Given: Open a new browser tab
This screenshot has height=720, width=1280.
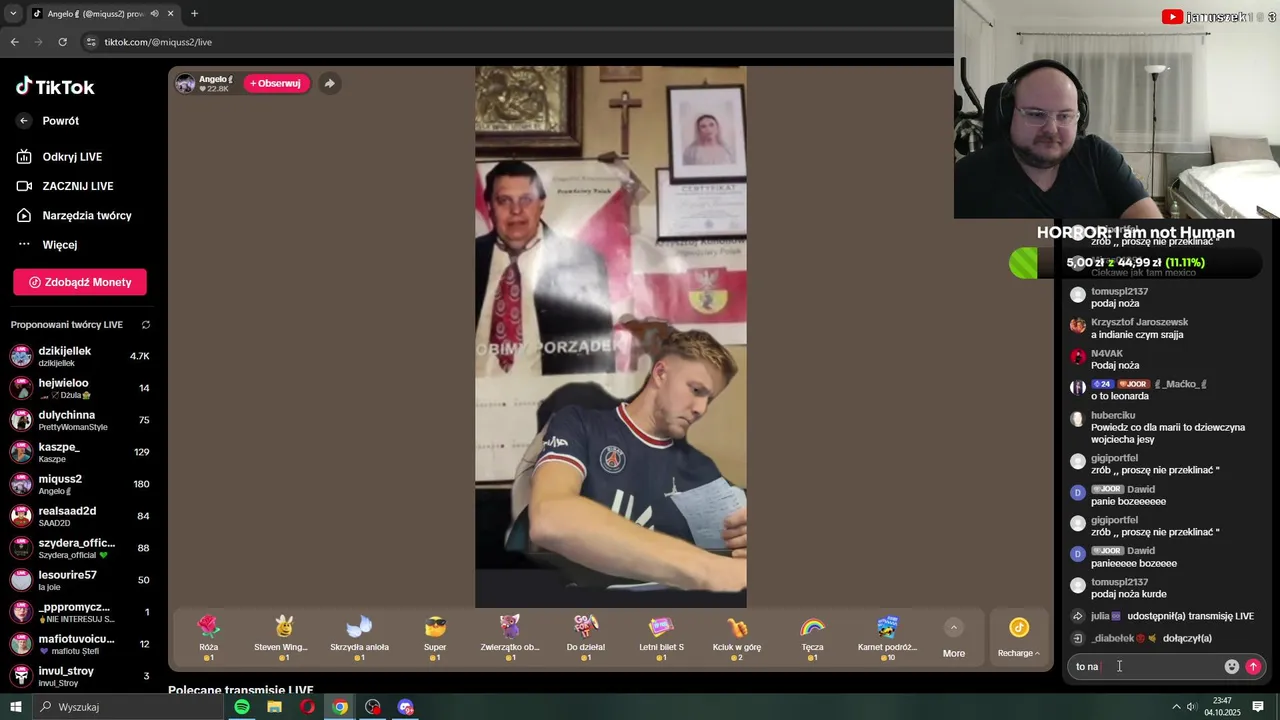Looking at the screenshot, I should pos(194,14).
